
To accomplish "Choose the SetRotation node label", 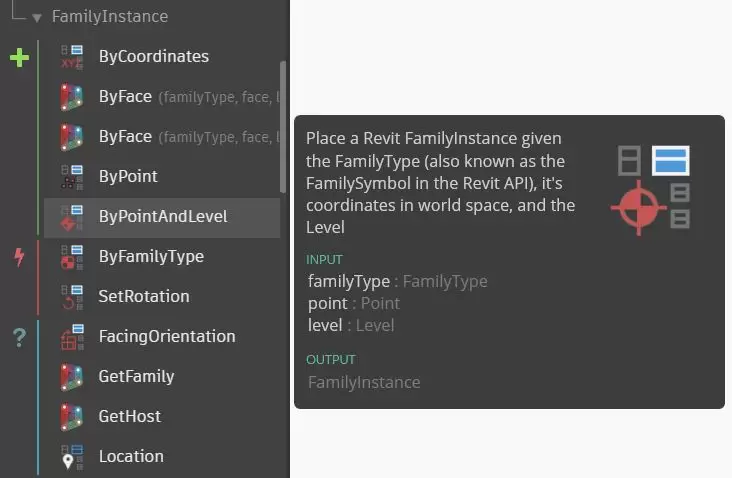I will pos(144,297).
